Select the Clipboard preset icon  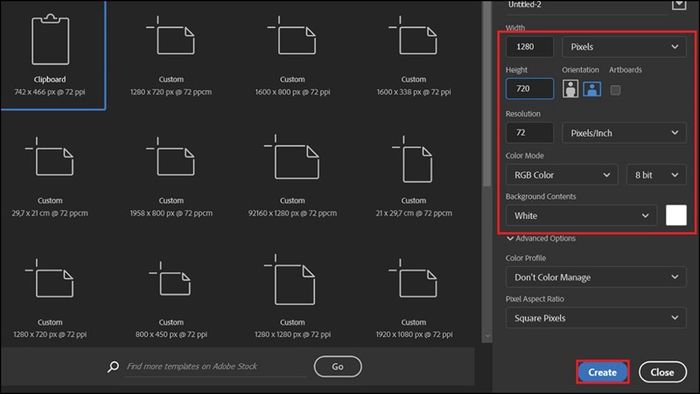[x=50, y=39]
